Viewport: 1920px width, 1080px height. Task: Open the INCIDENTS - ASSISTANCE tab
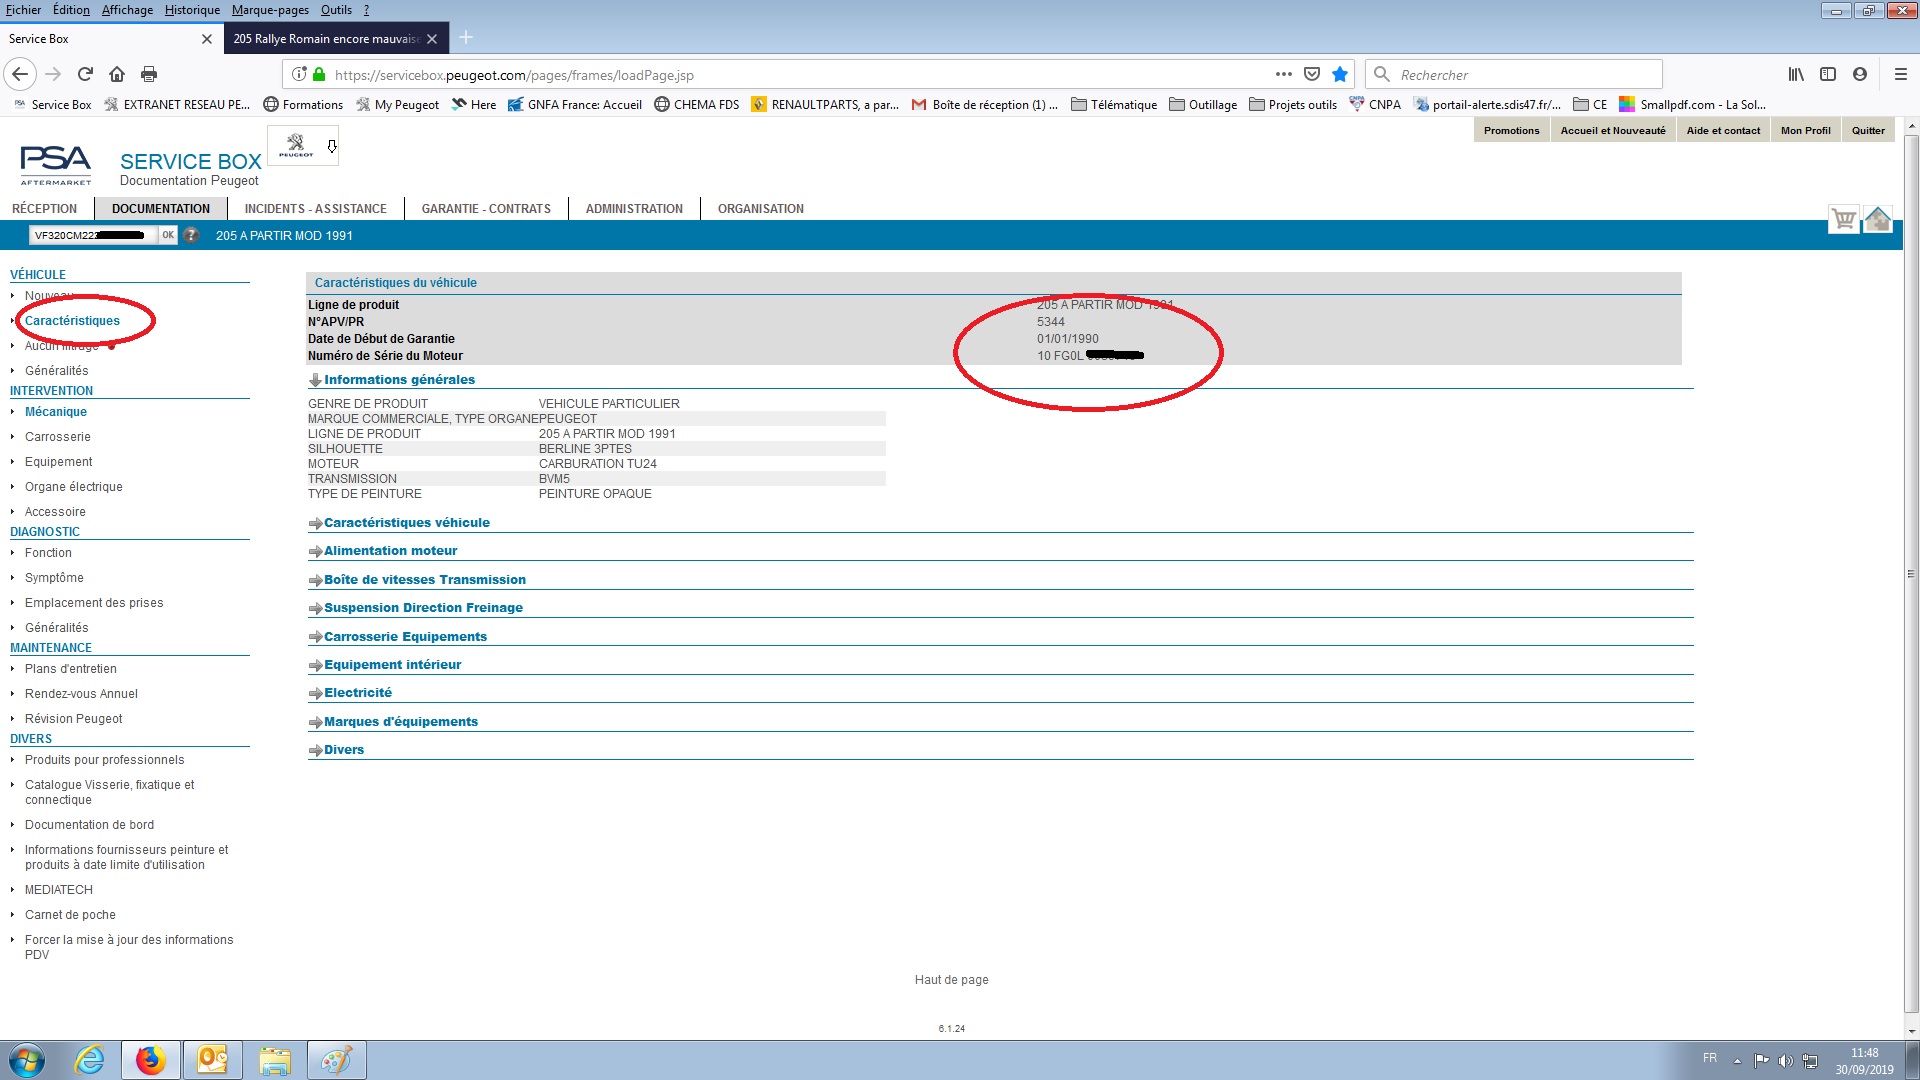point(315,209)
